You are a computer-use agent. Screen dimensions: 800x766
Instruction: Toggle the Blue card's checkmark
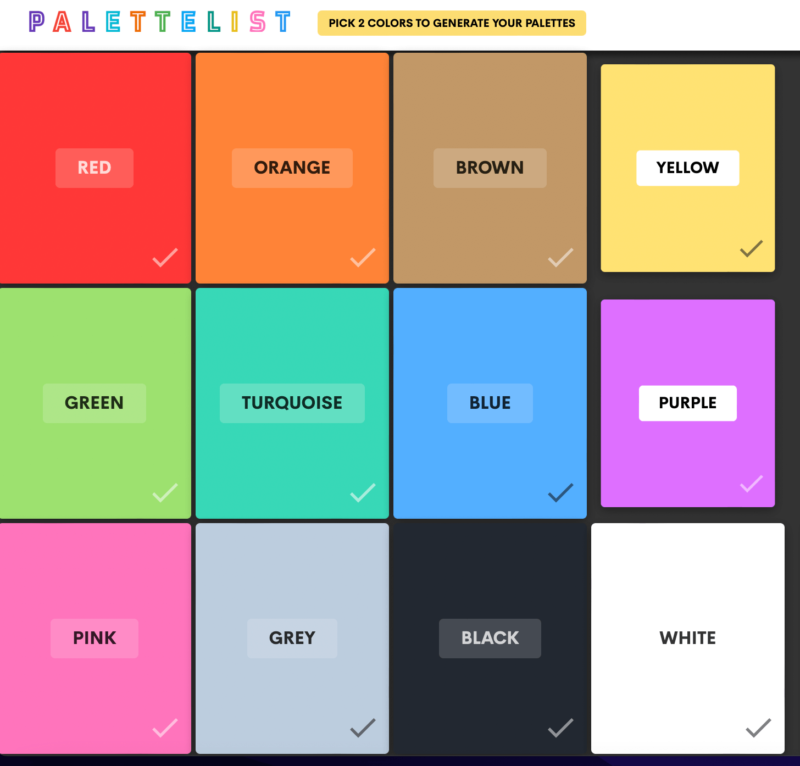click(561, 492)
